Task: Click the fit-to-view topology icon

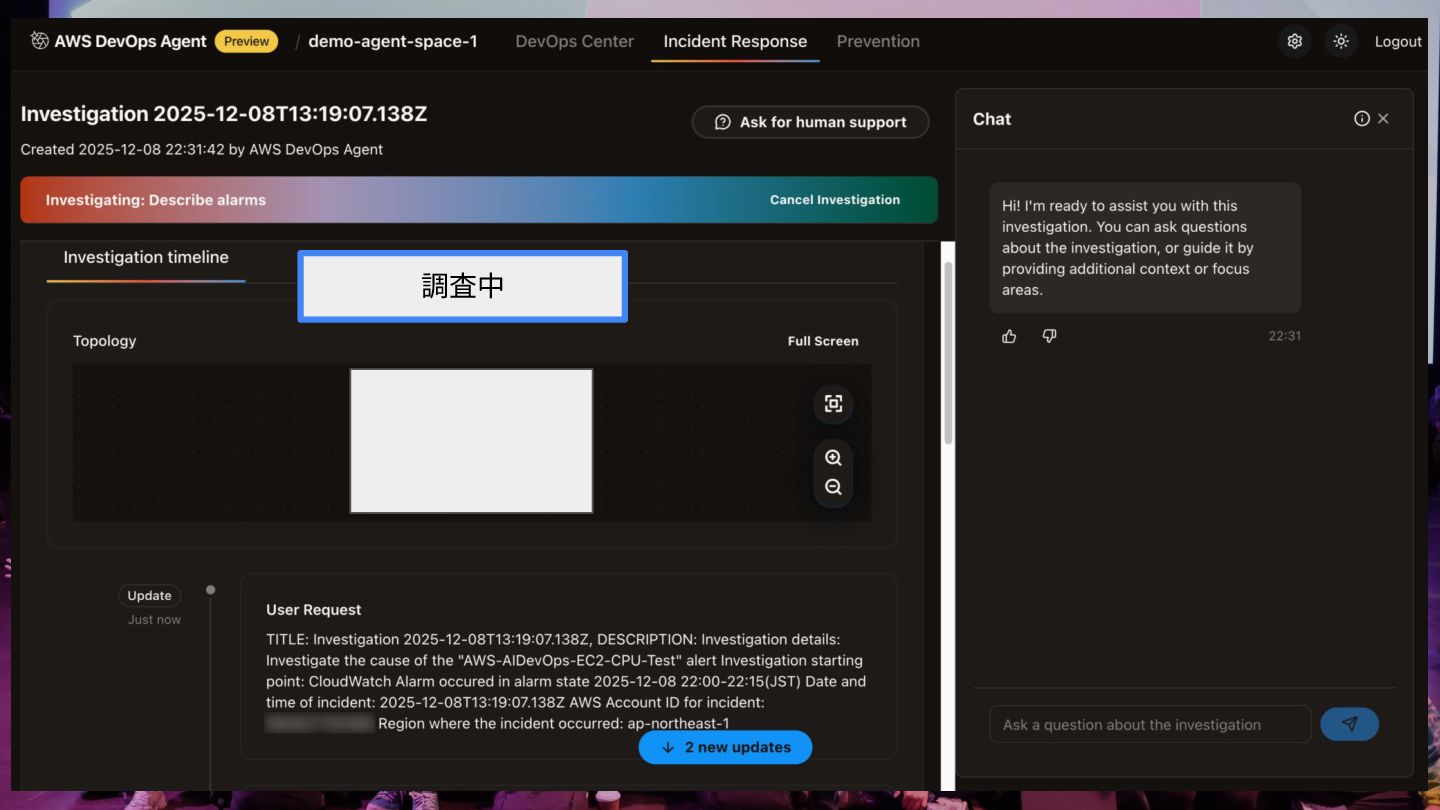Action: (x=833, y=404)
